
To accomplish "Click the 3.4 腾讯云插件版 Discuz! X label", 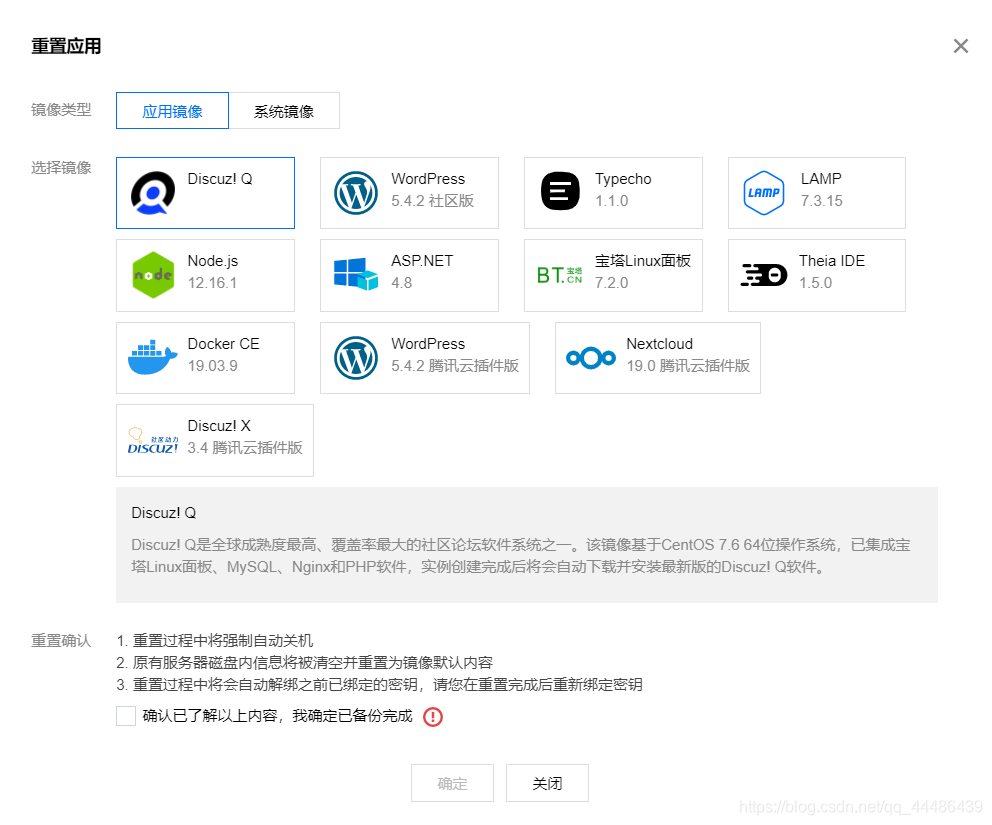I will click(245, 448).
